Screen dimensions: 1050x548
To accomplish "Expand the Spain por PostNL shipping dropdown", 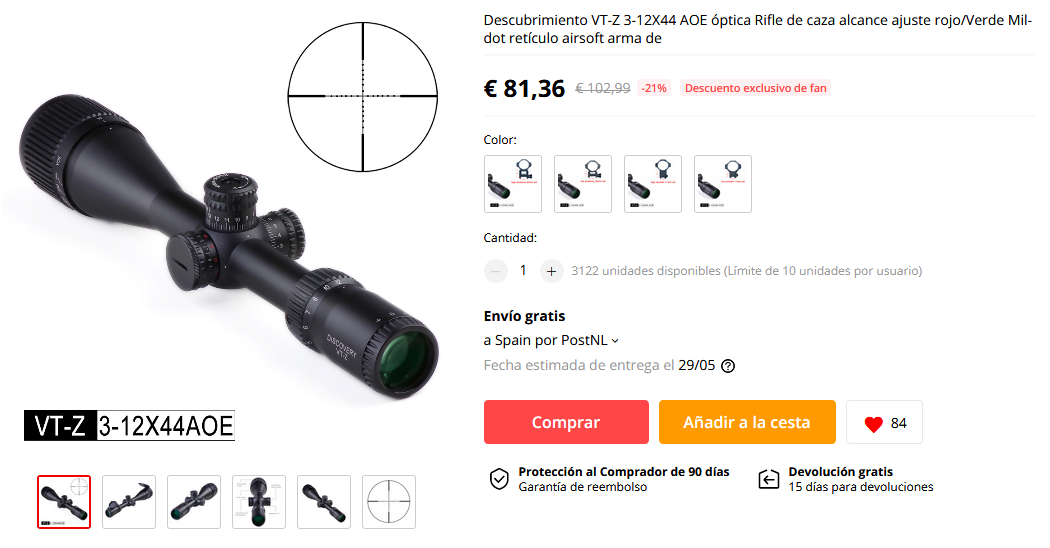I will (551, 340).
